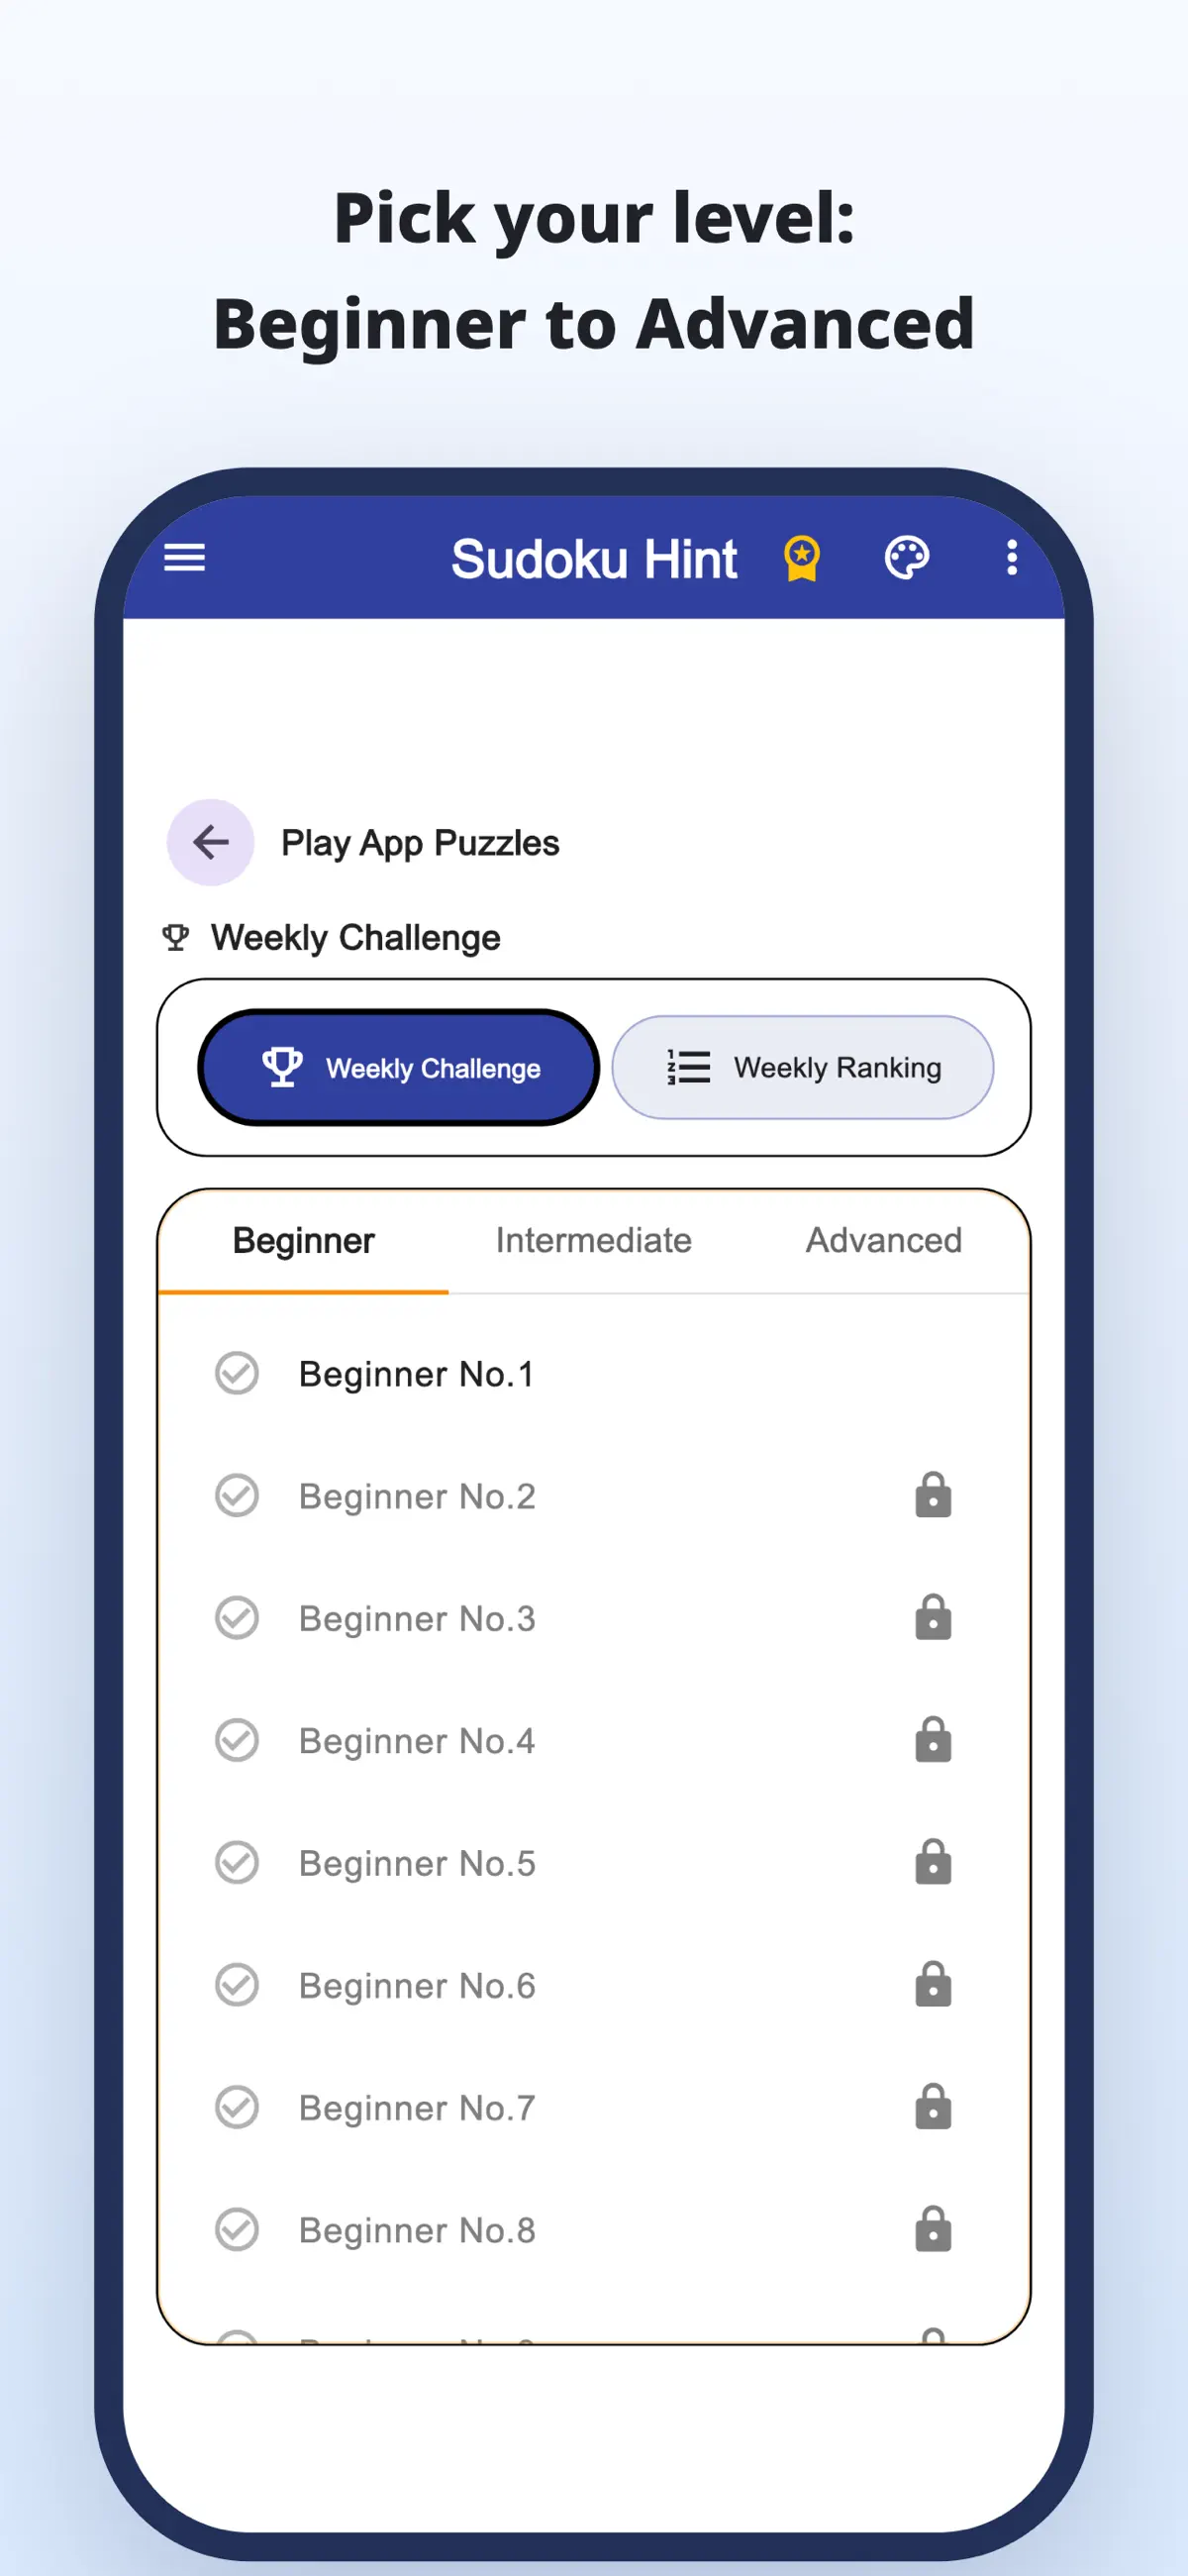This screenshot has height=2576, width=1188.
Task: Open the Weekly Ranking list
Action: pyautogui.click(x=802, y=1067)
